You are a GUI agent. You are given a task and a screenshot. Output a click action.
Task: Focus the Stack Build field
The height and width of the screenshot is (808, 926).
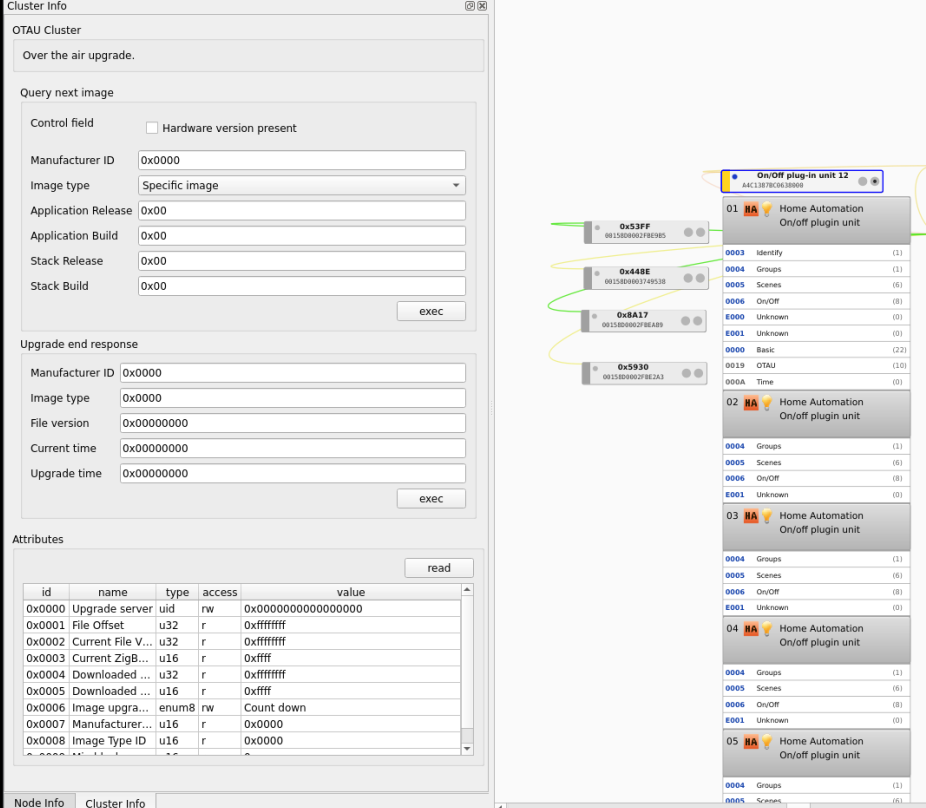point(302,286)
